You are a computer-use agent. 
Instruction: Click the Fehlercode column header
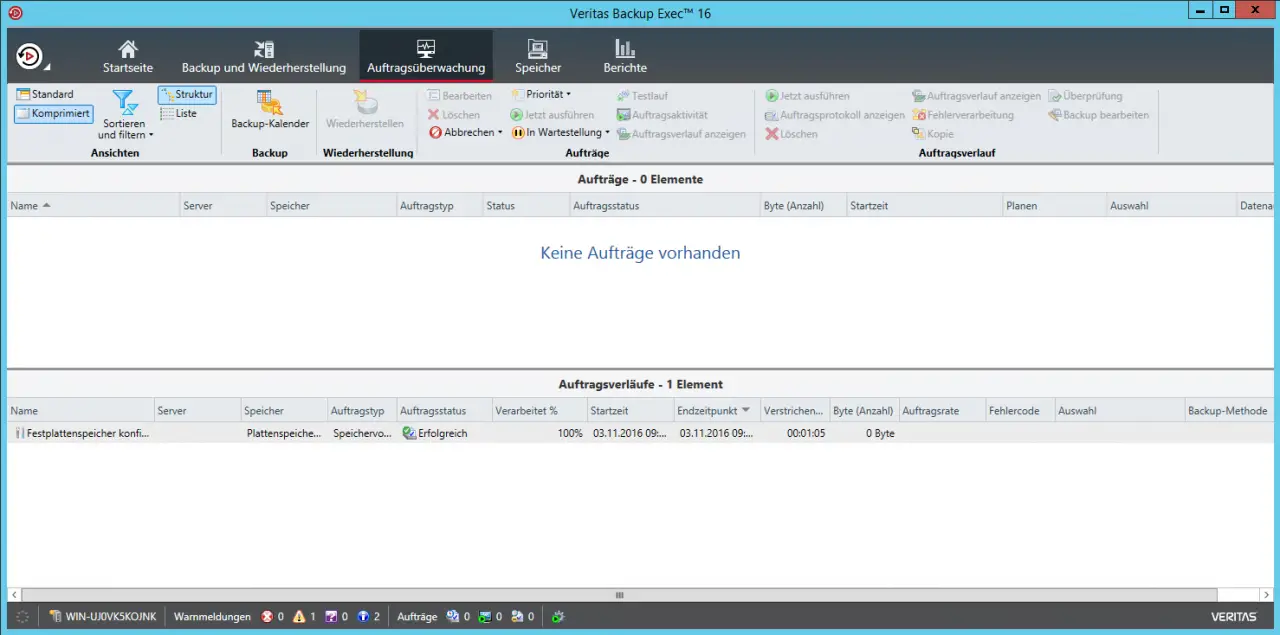coord(1019,411)
